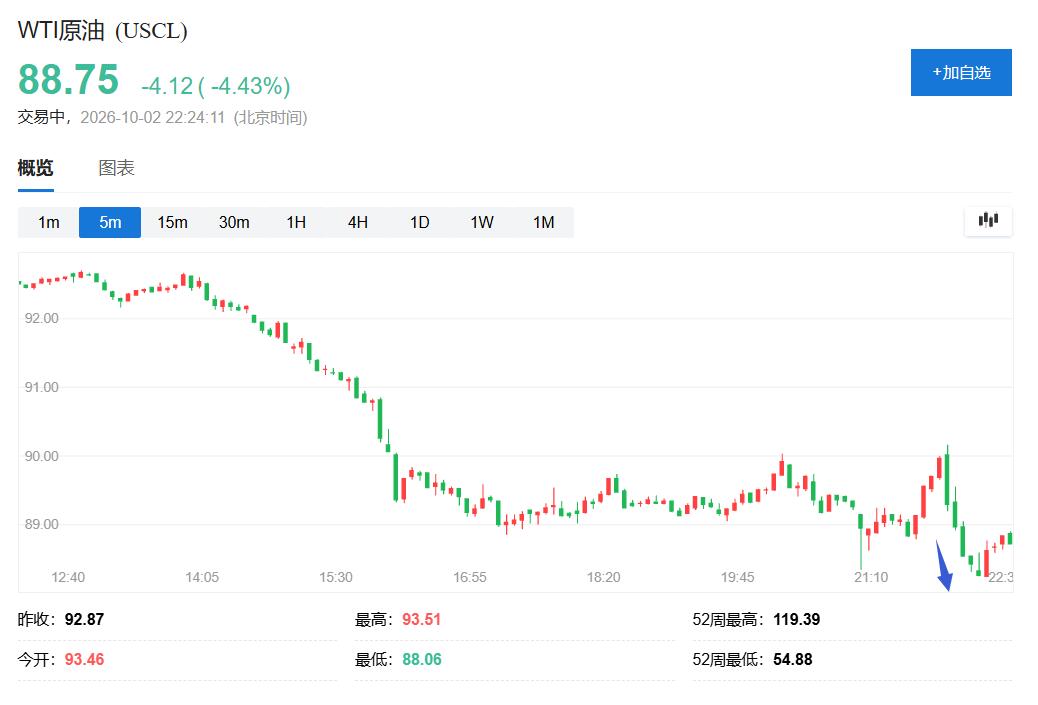Click the 52周最低 value 54.88
The height and width of the screenshot is (705, 1038).
point(792,660)
